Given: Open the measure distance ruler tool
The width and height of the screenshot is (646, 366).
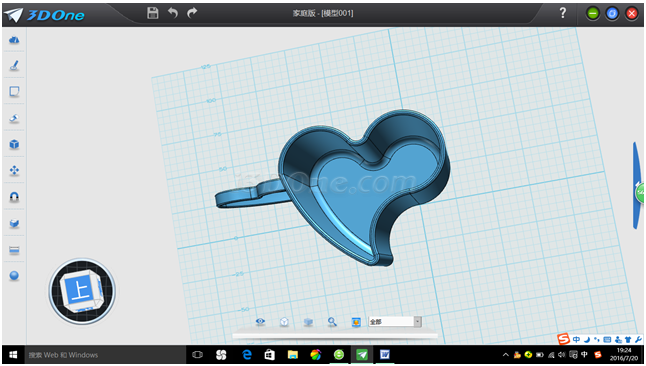Looking at the screenshot, I should (x=14, y=250).
